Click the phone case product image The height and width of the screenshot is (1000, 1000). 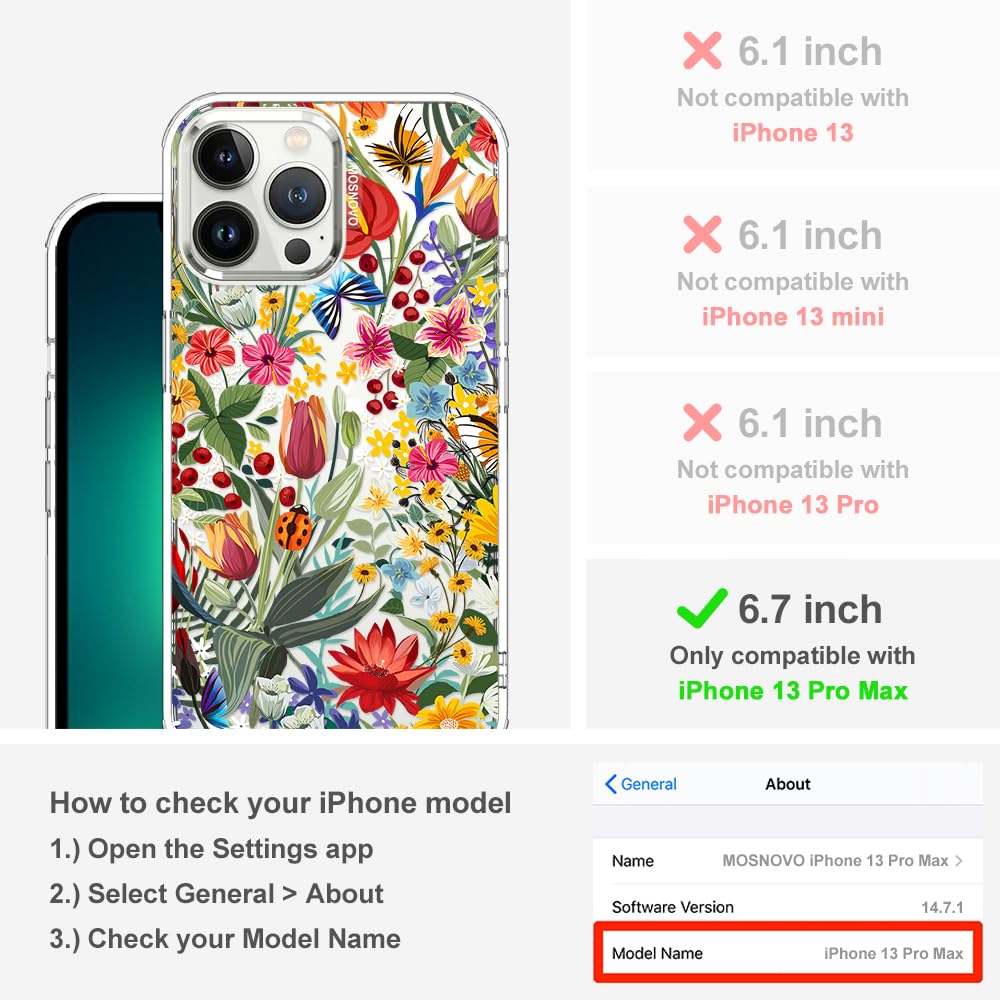coord(336,411)
